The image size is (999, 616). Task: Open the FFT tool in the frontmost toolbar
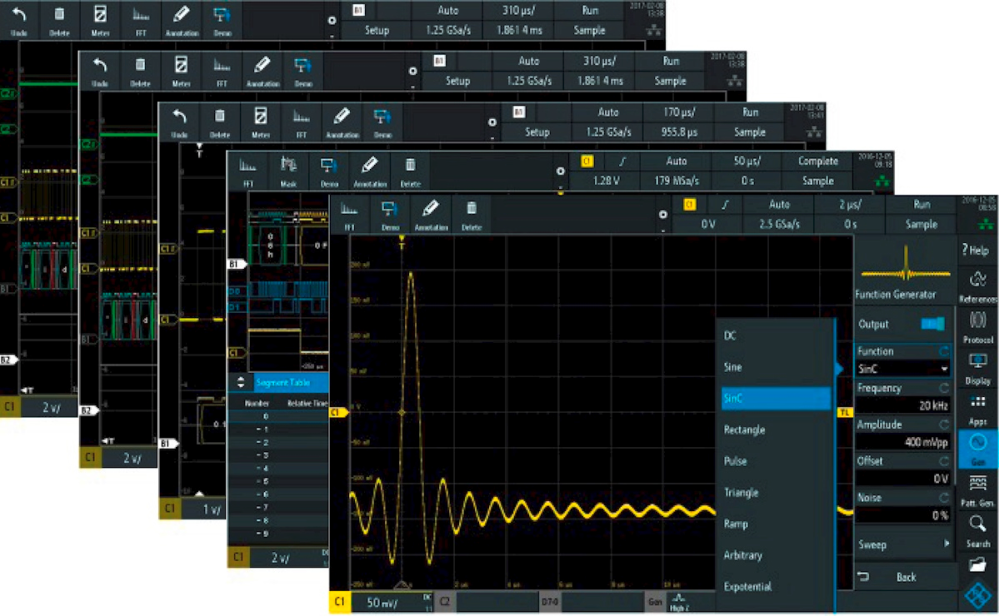click(x=351, y=215)
